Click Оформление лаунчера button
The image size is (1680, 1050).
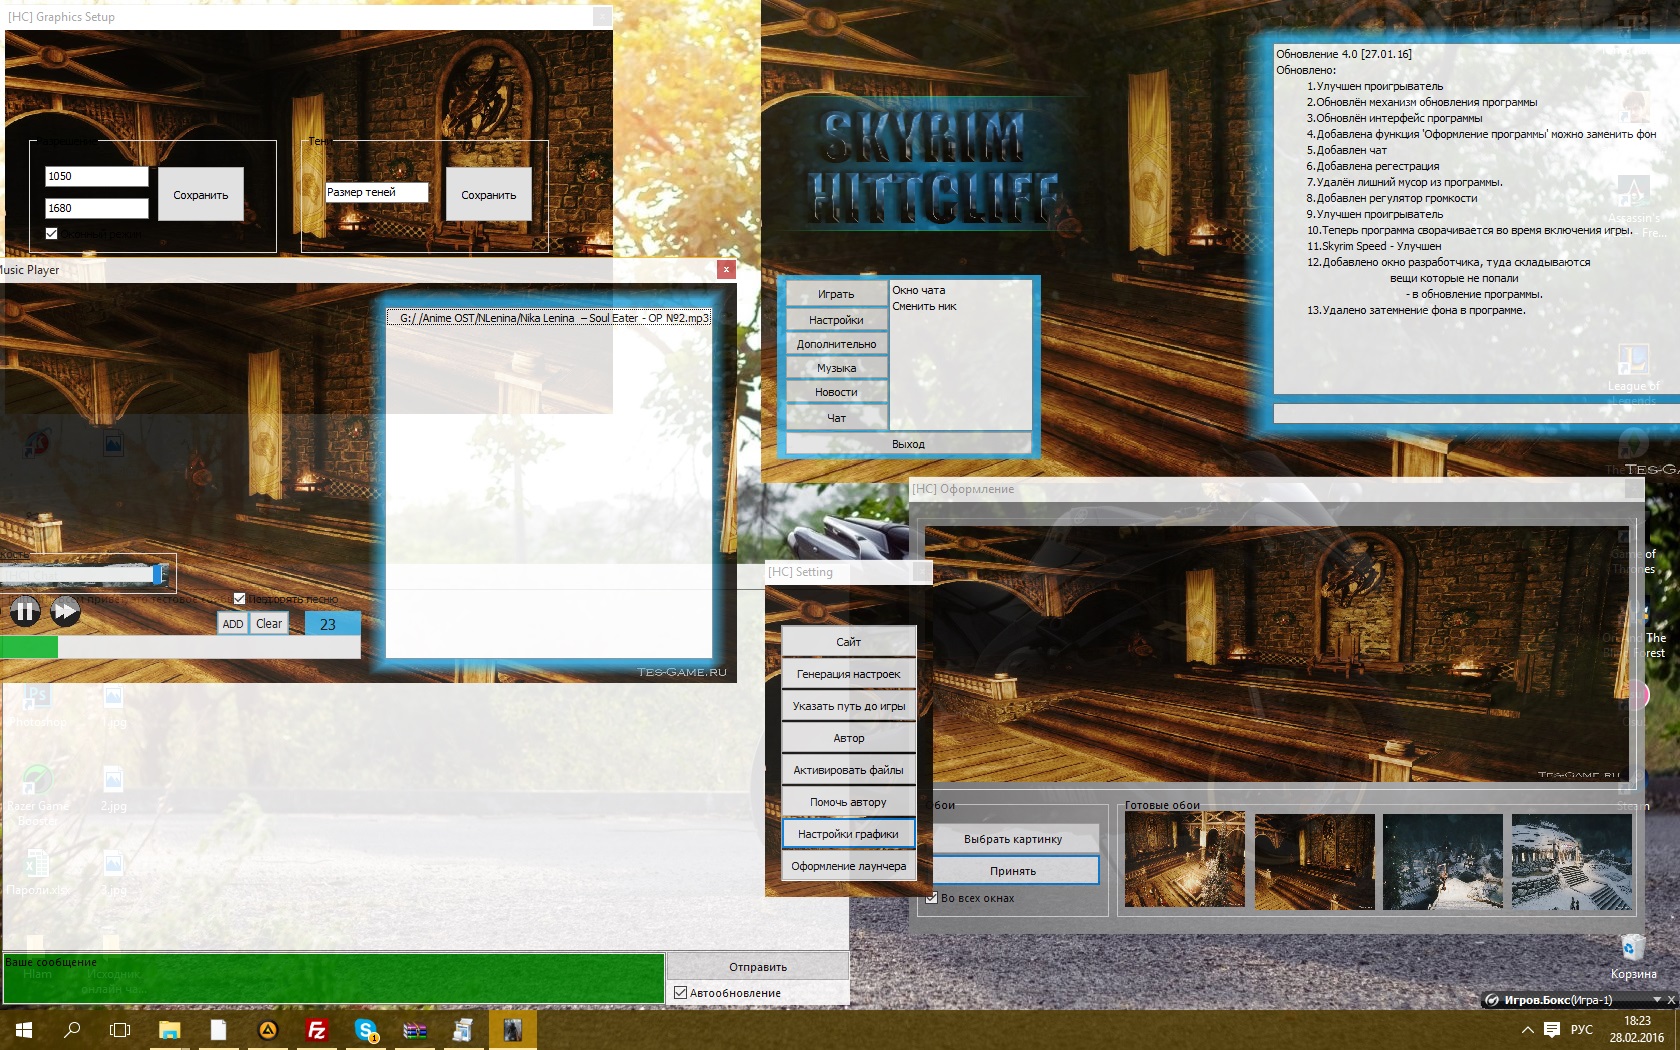[848, 866]
